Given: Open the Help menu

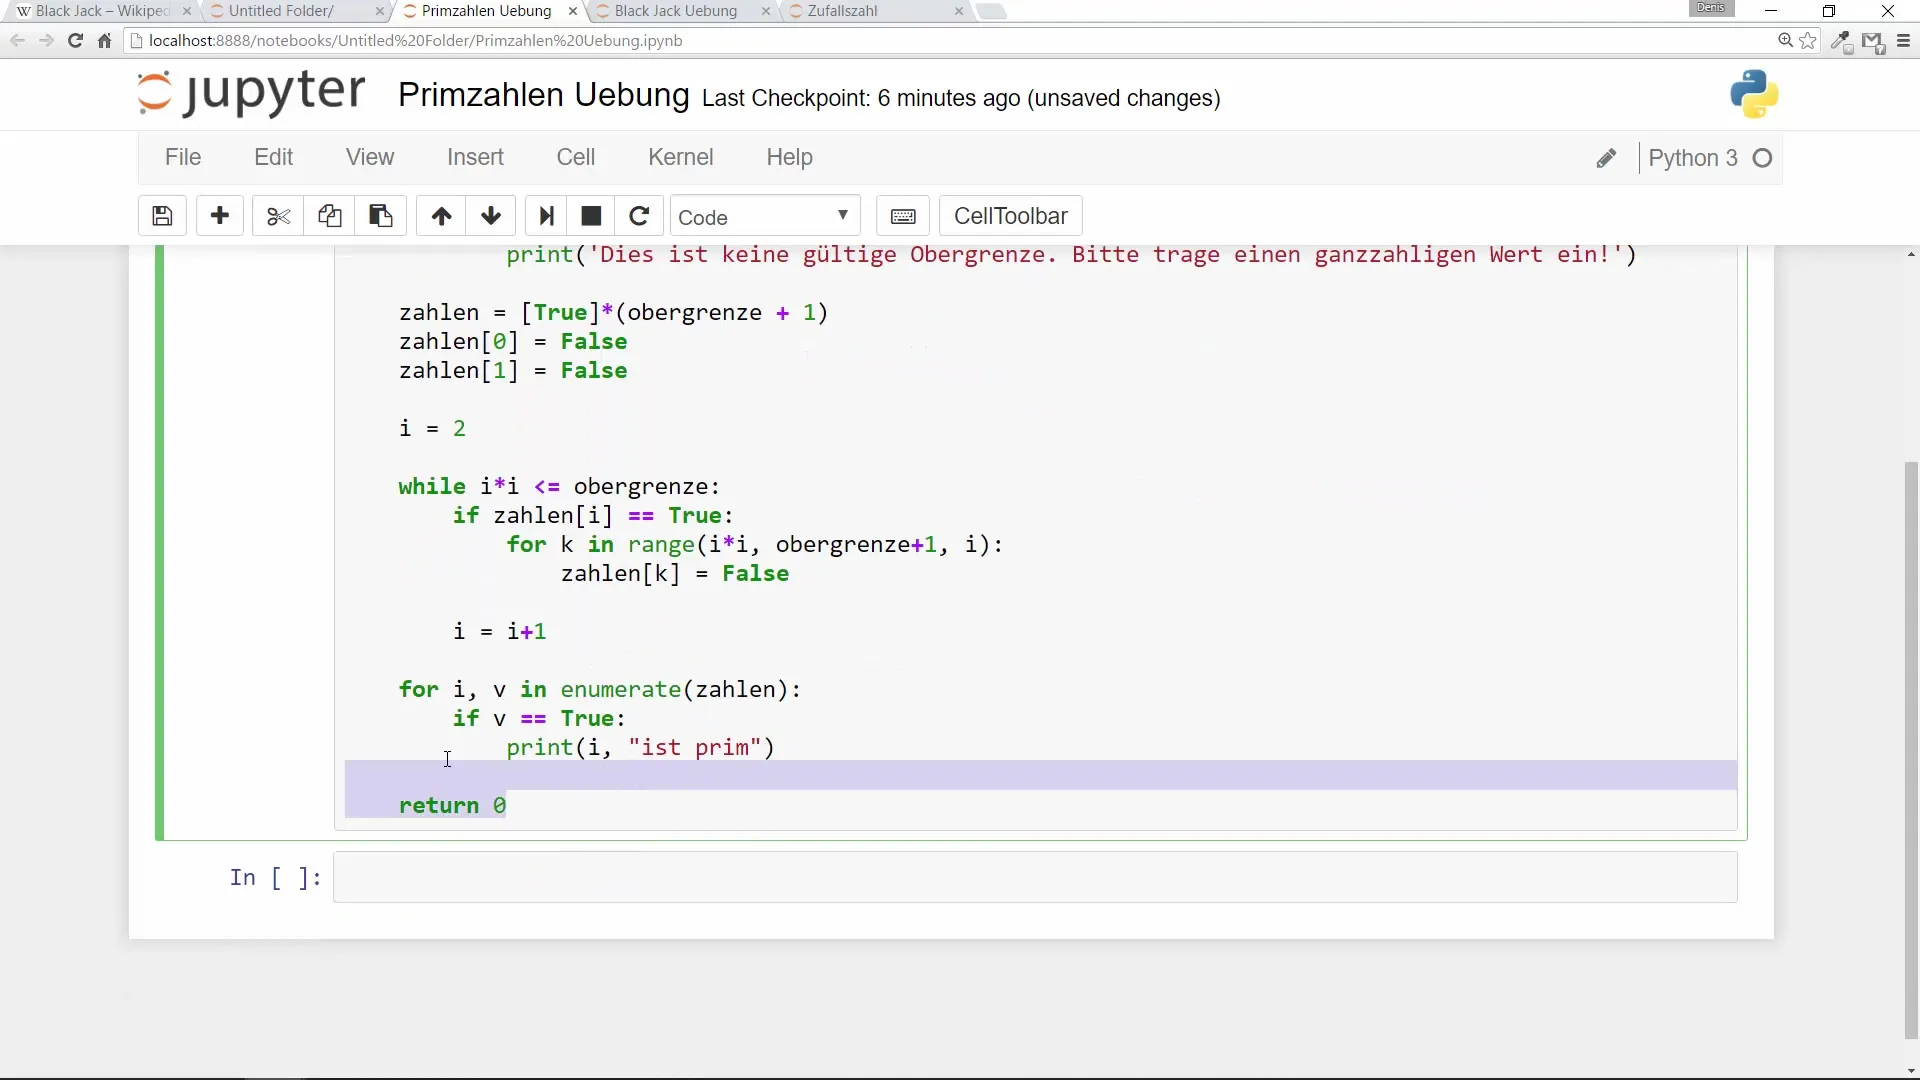Looking at the screenshot, I should pyautogui.click(x=789, y=157).
